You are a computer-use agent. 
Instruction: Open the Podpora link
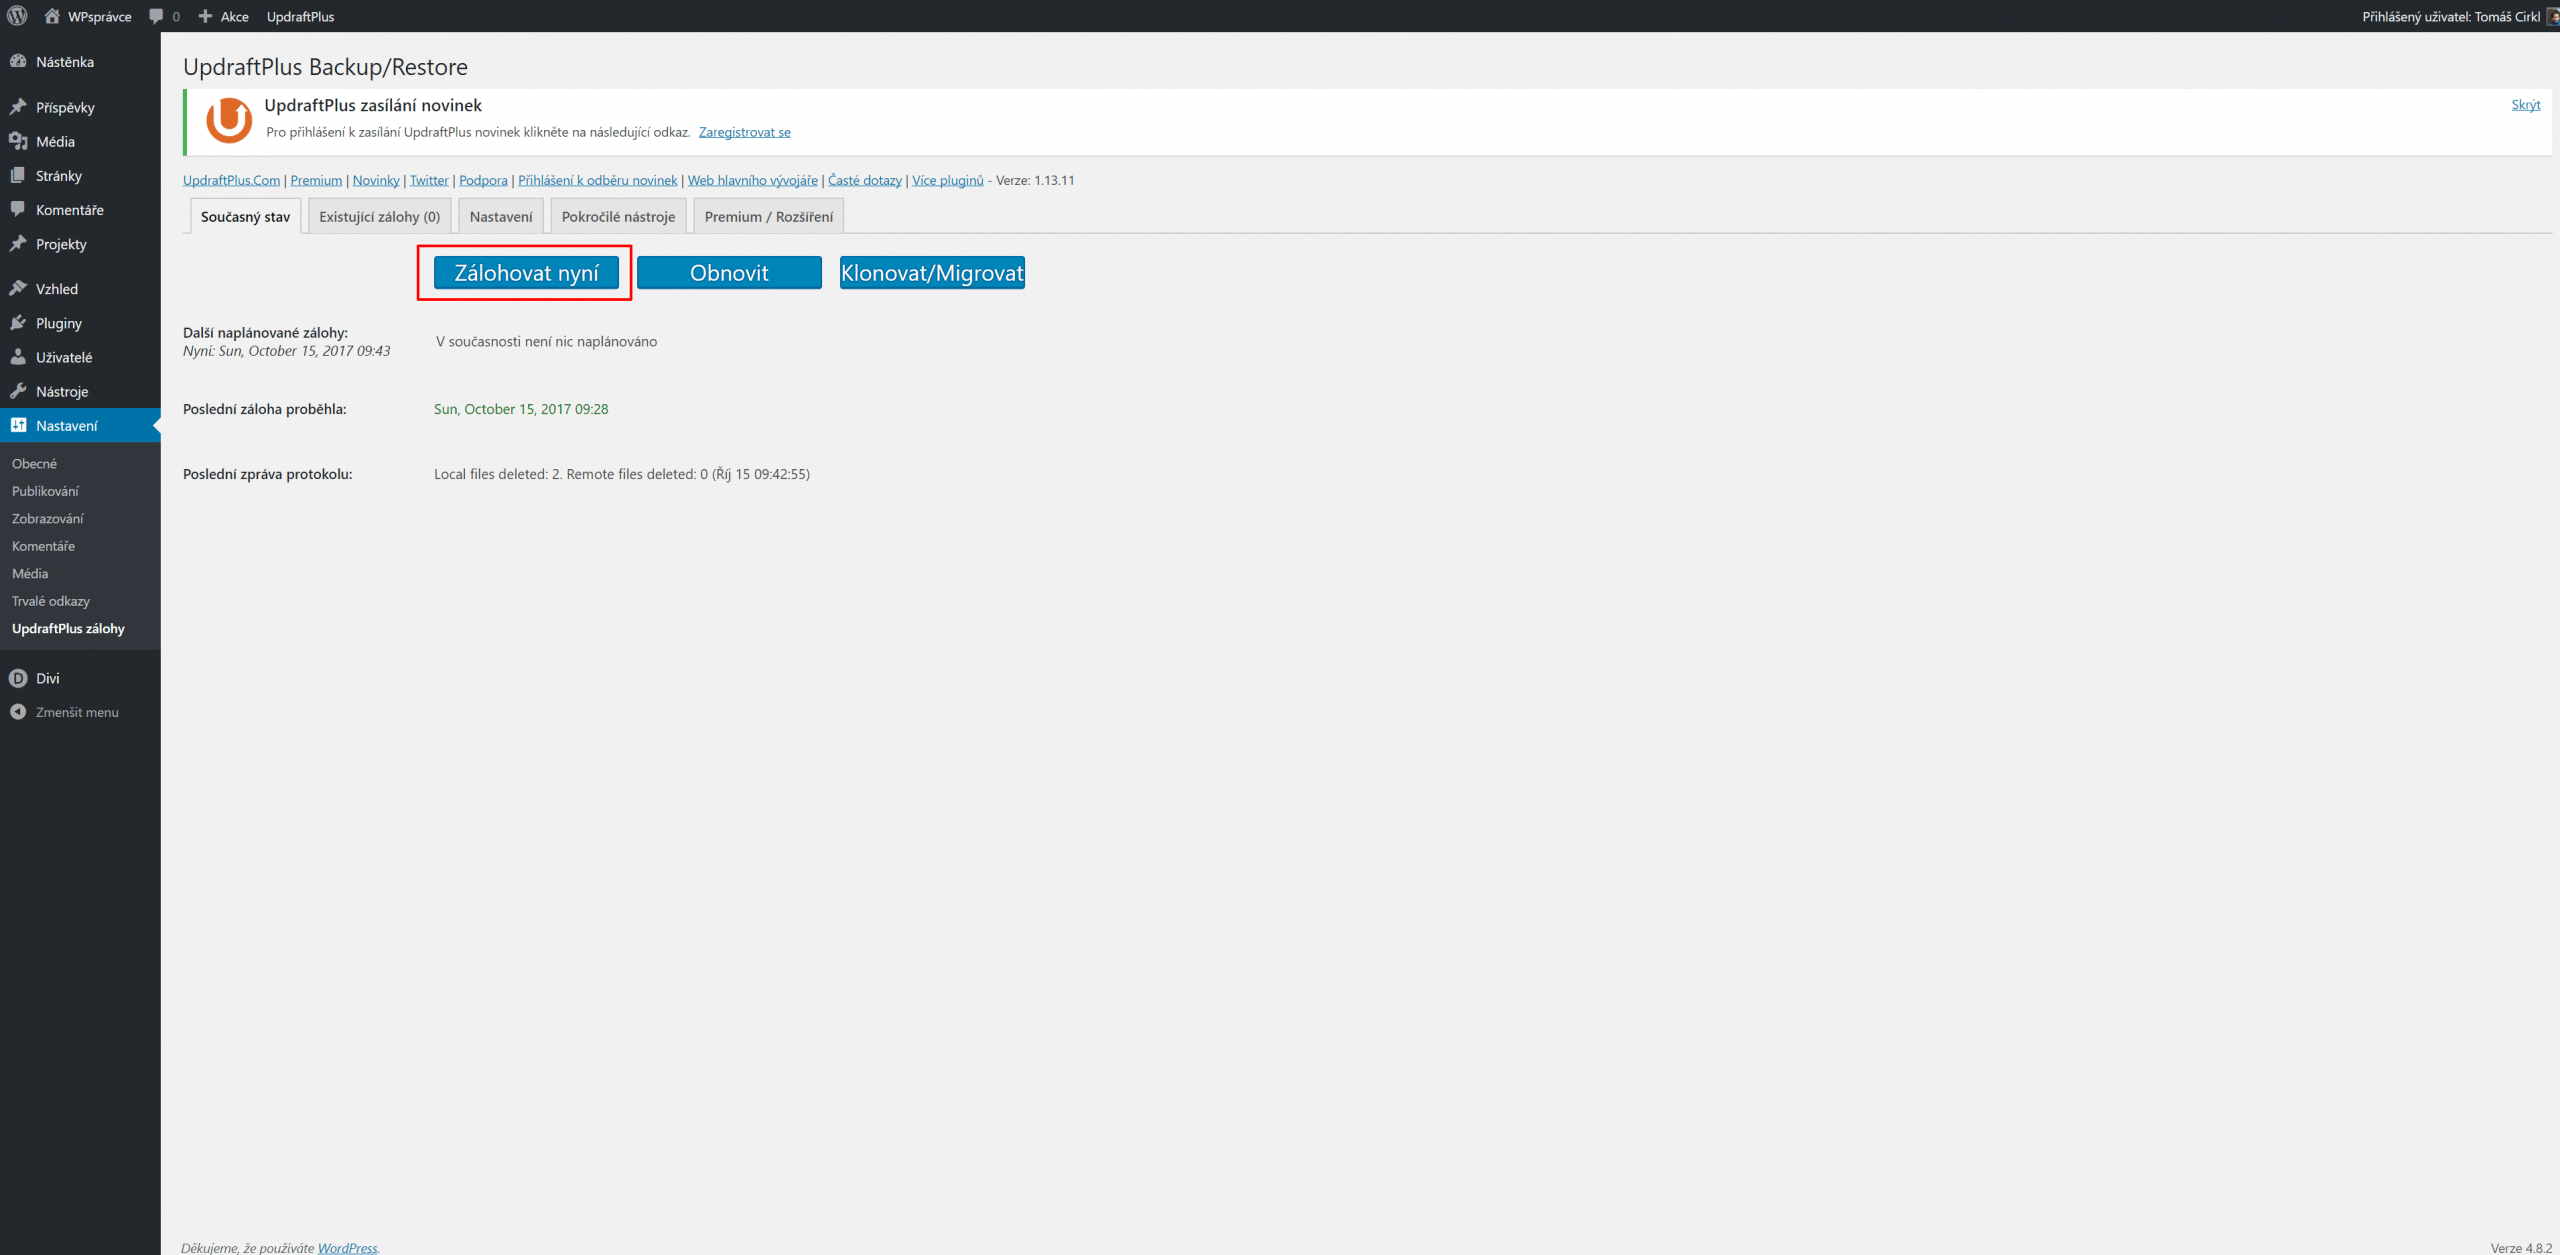pyautogui.click(x=483, y=180)
